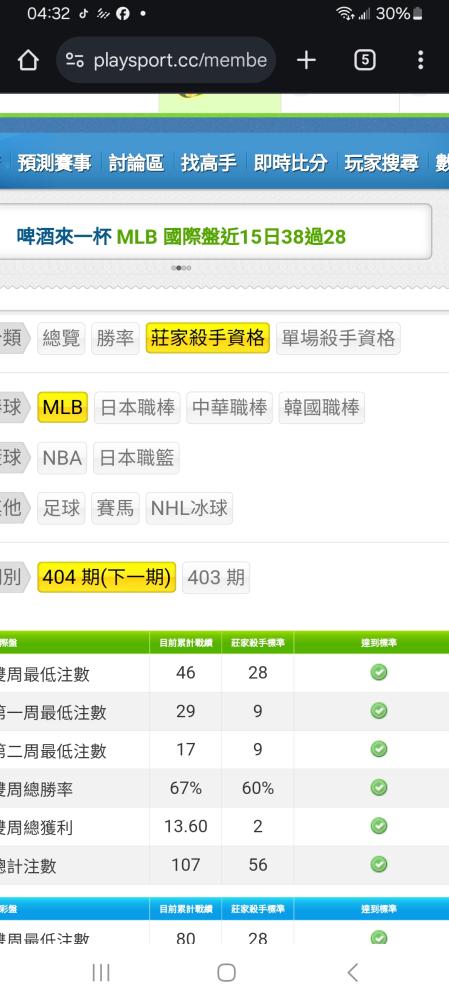Choose the 足球 sport button

[x=61, y=508]
